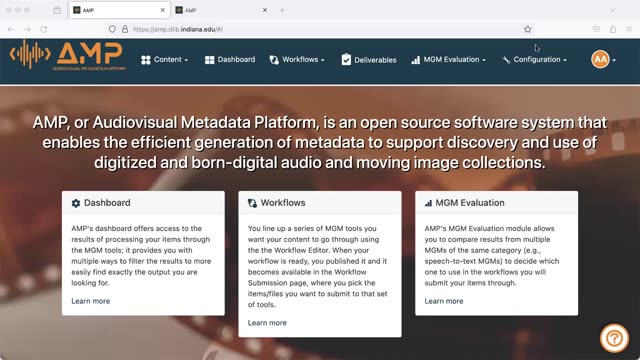Open the Configuration dropdown

pyautogui.click(x=535, y=60)
